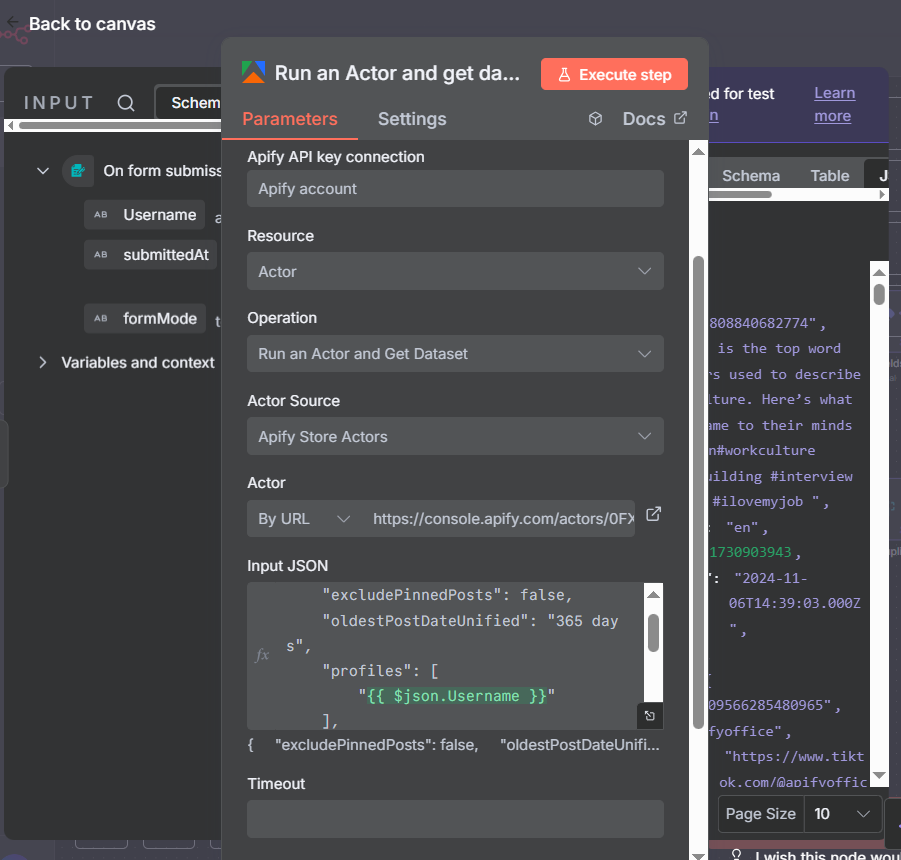Click the cube icon beside Docs
This screenshot has height=860, width=901.
click(x=595, y=119)
